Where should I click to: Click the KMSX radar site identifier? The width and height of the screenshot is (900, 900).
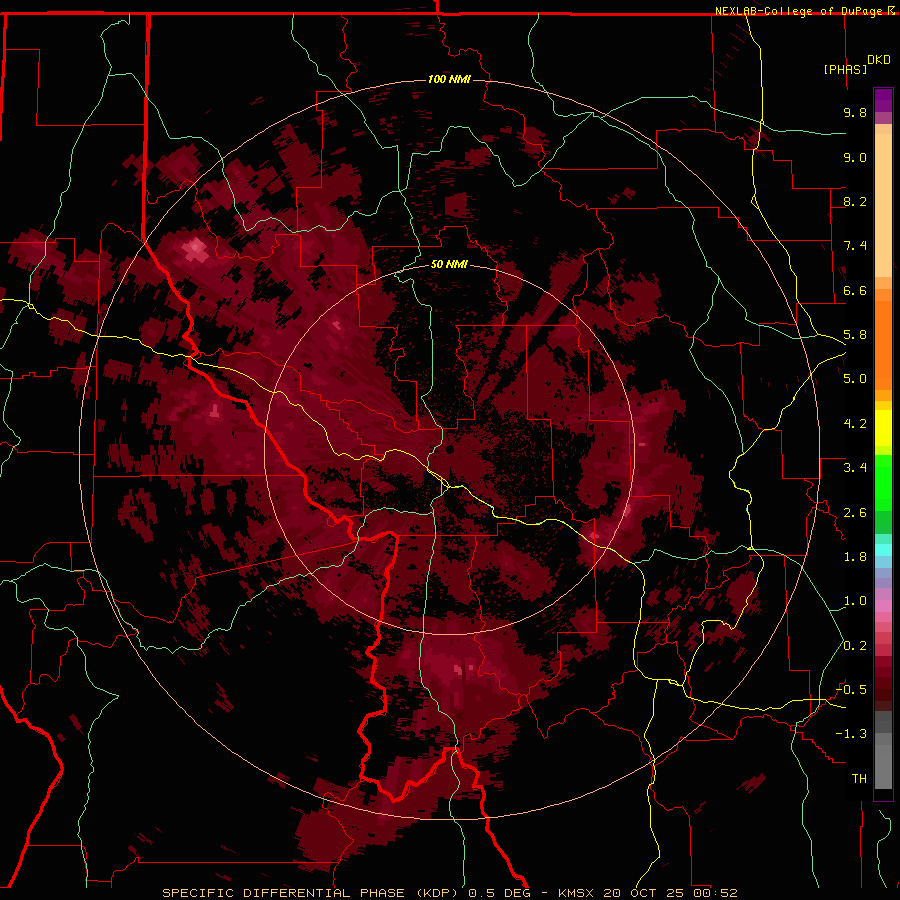click(x=576, y=893)
